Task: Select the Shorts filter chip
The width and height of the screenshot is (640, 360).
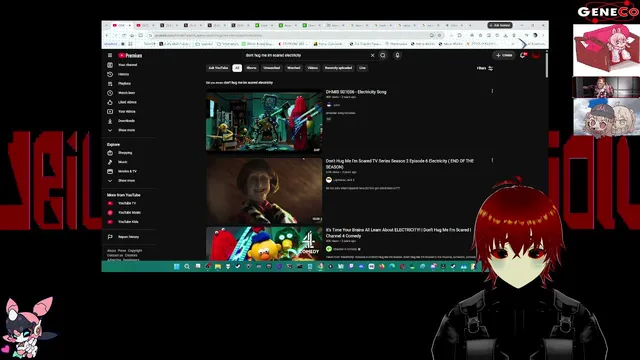Action: click(x=251, y=68)
